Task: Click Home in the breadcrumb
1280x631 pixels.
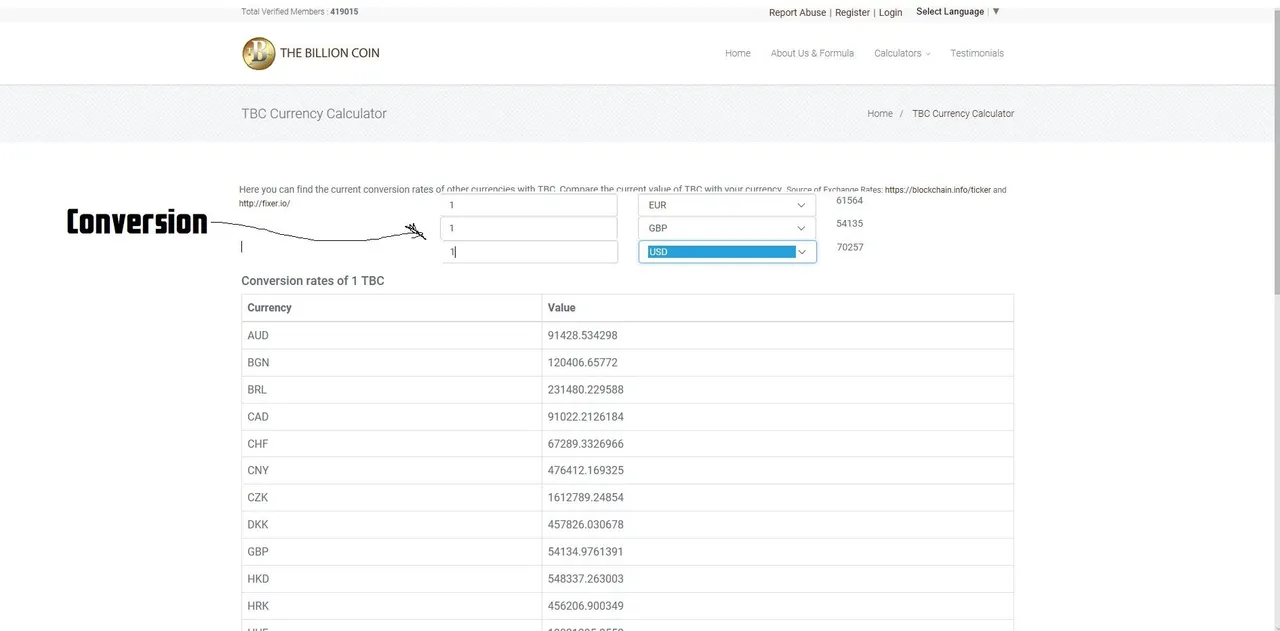Action: [x=880, y=114]
